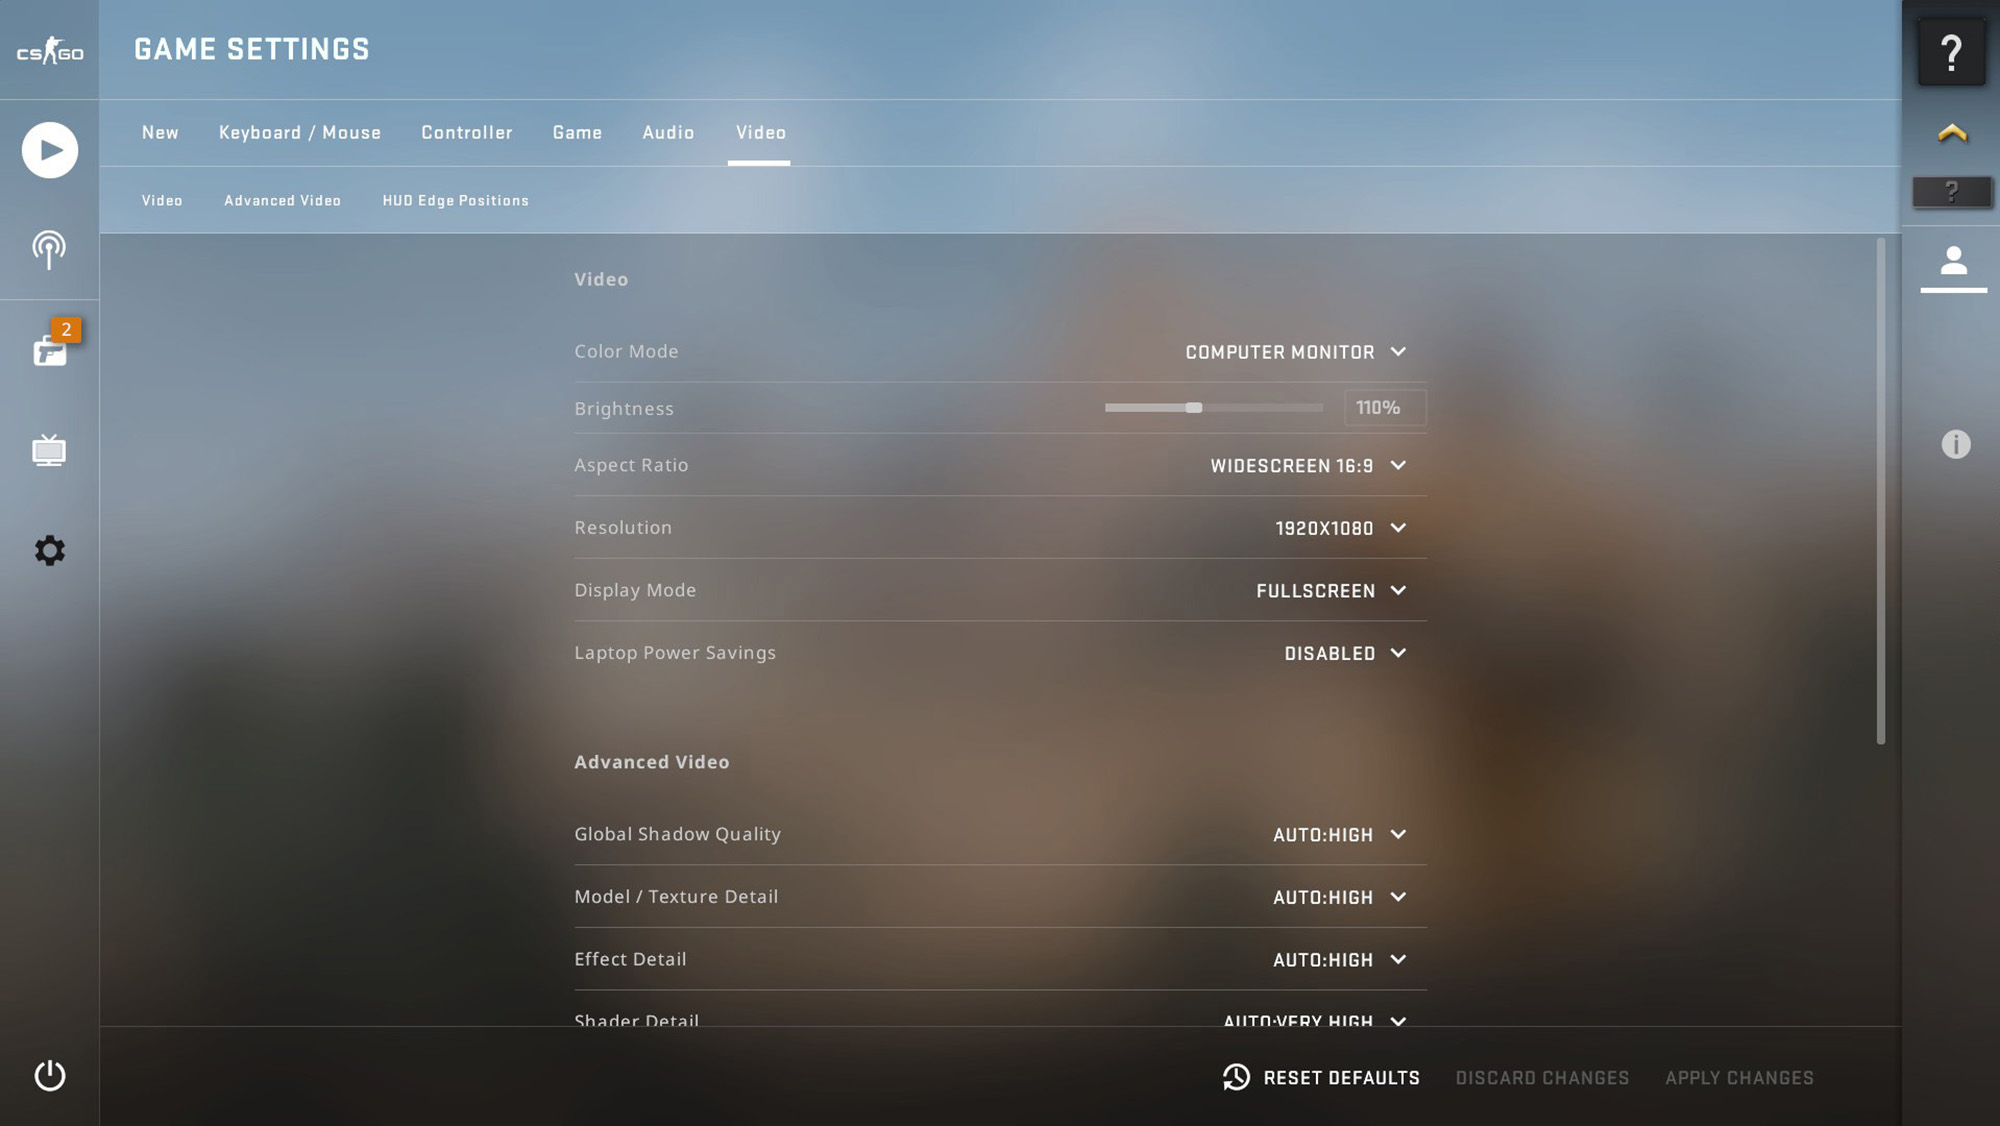Click Apply Changes button

click(x=1739, y=1079)
